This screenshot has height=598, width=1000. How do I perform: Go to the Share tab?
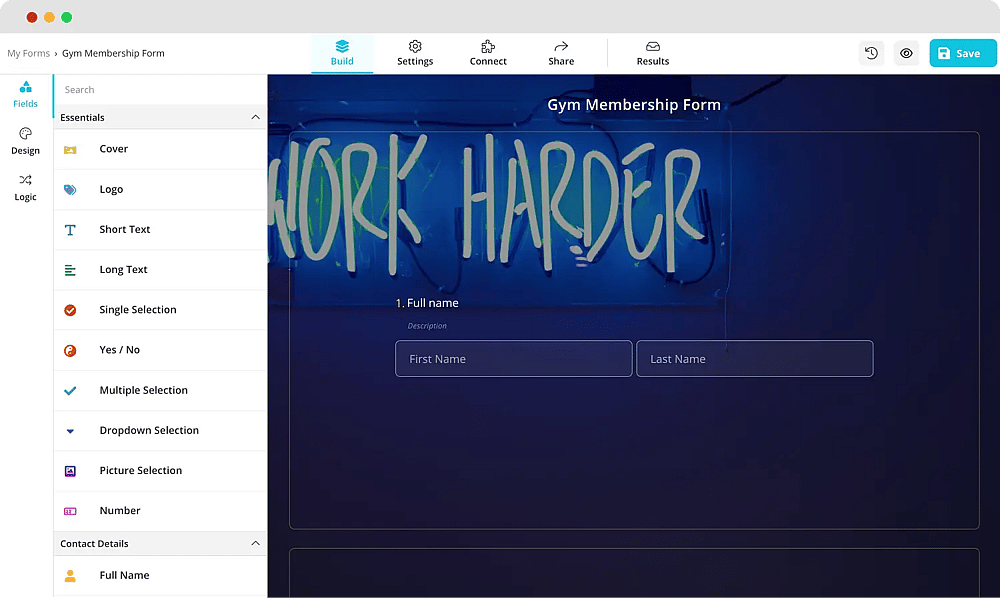click(561, 54)
